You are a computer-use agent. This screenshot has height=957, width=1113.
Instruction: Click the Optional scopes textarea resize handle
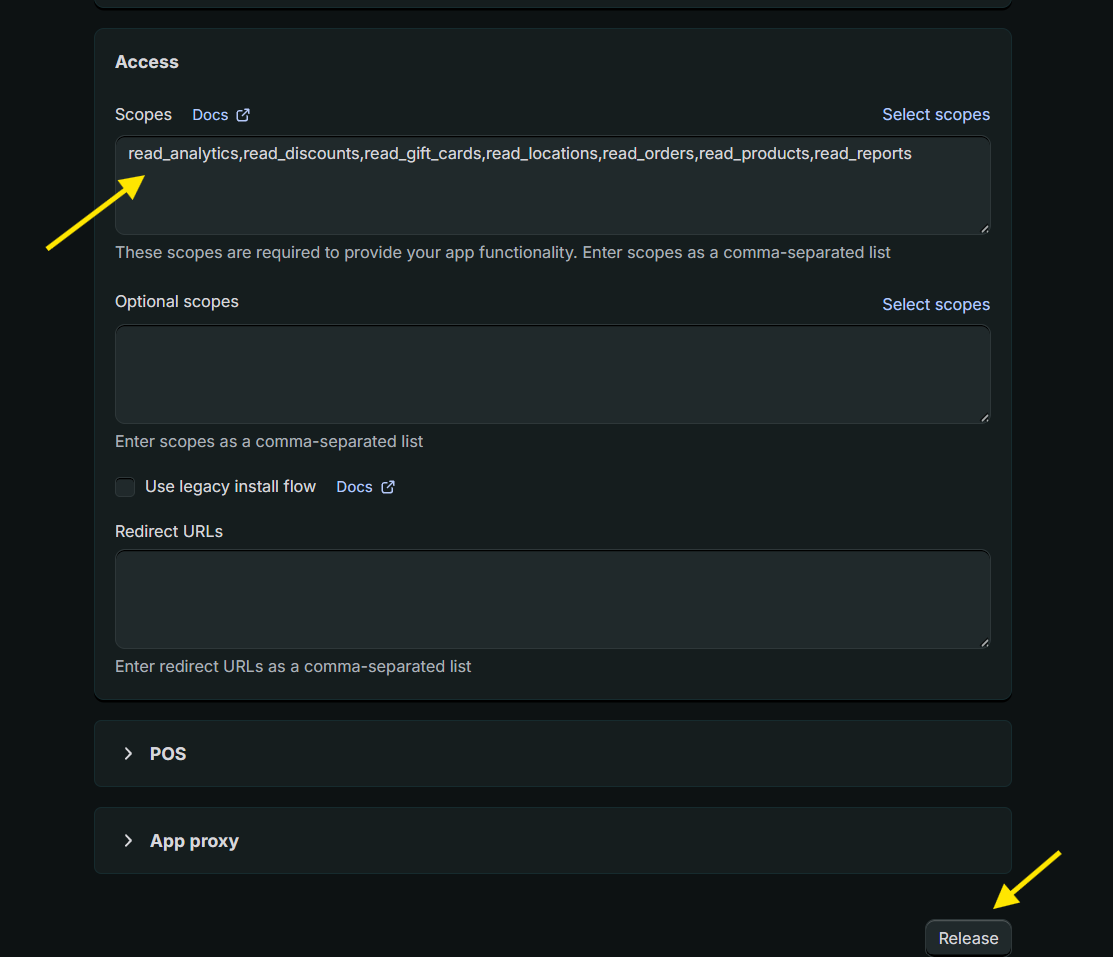point(984,418)
